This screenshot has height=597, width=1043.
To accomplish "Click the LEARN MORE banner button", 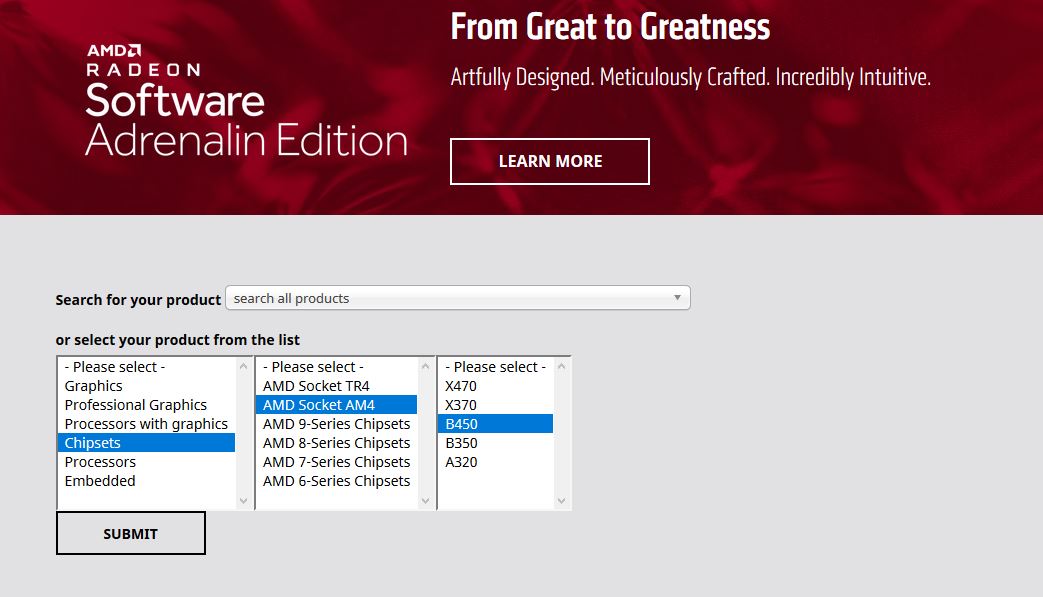I will [549, 162].
